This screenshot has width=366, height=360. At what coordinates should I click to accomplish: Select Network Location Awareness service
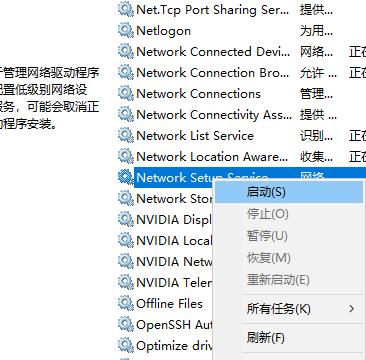pyautogui.click(x=242, y=157)
